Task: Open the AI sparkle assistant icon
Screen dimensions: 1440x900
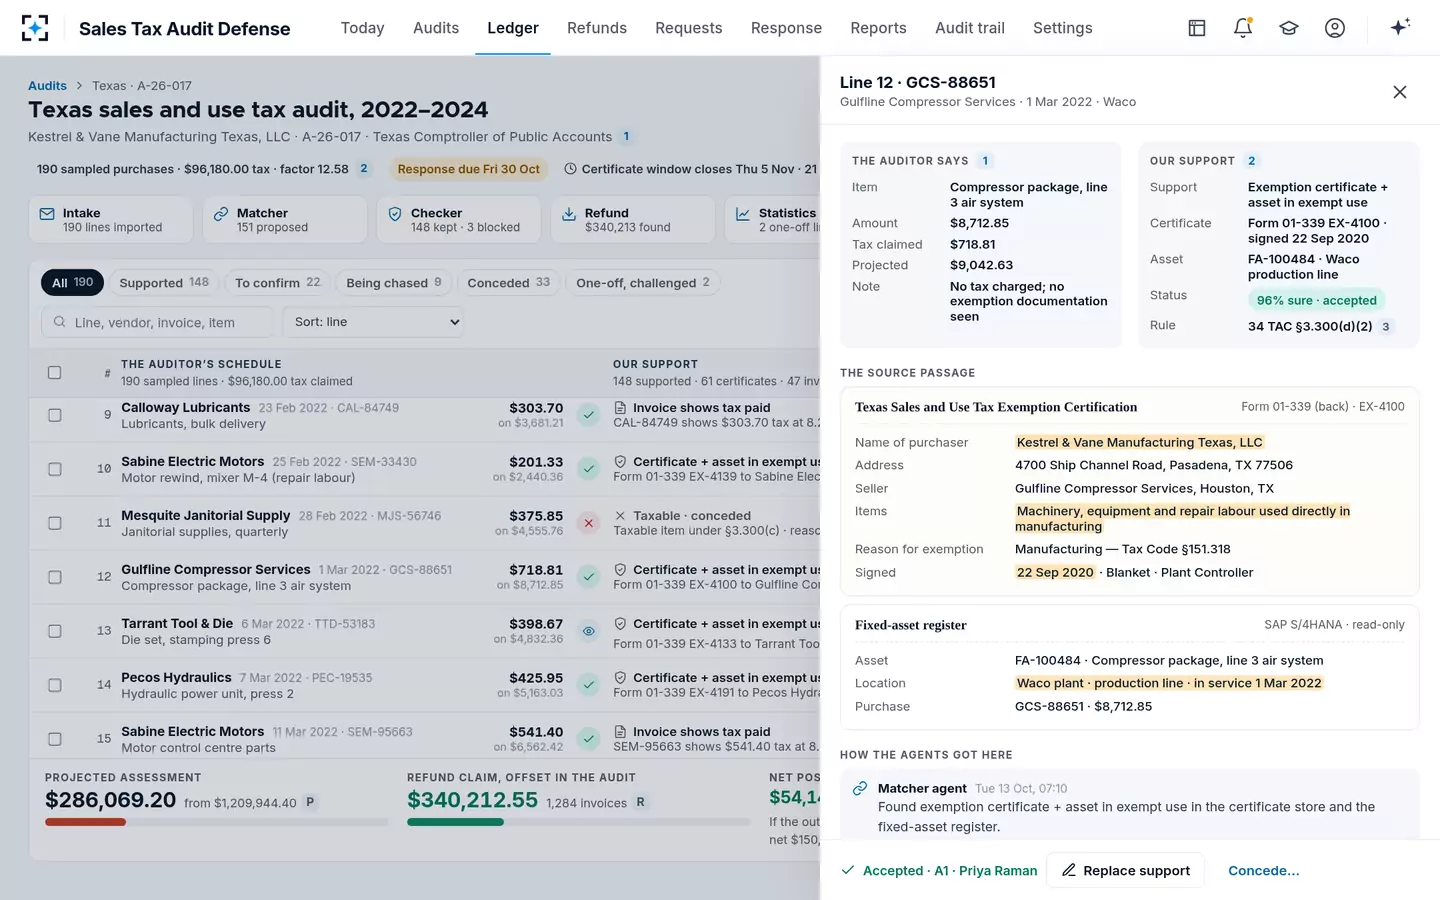Action: tap(1400, 27)
